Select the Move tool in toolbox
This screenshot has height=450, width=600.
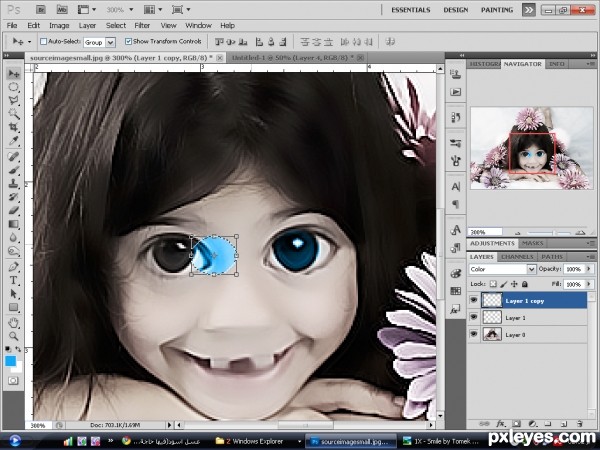13,73
